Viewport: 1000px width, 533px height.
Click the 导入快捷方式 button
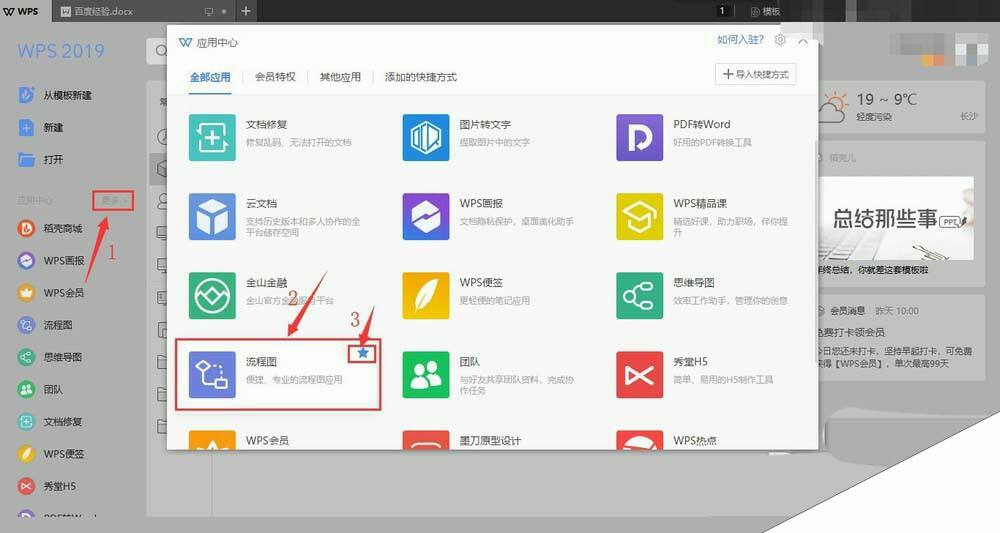(755, 74)
